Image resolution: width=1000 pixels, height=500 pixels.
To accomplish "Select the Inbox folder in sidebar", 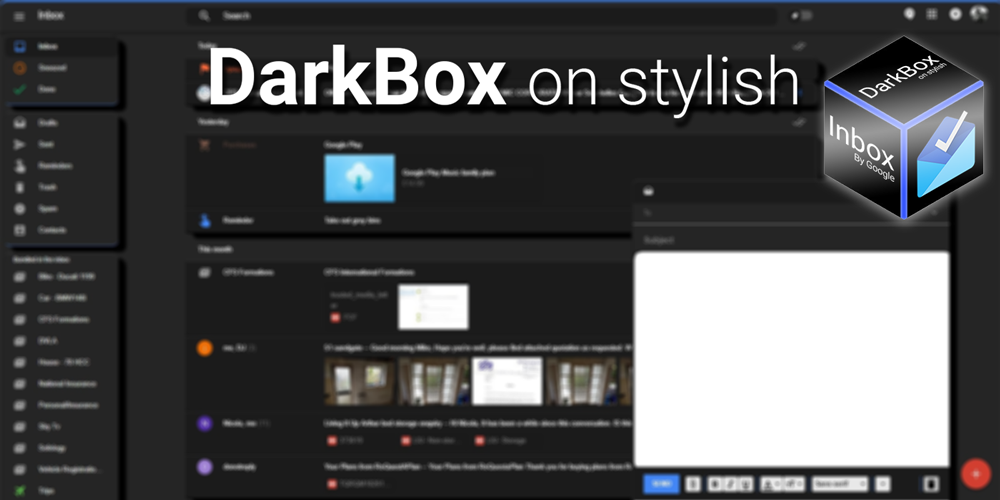I will tap(62, 47).
